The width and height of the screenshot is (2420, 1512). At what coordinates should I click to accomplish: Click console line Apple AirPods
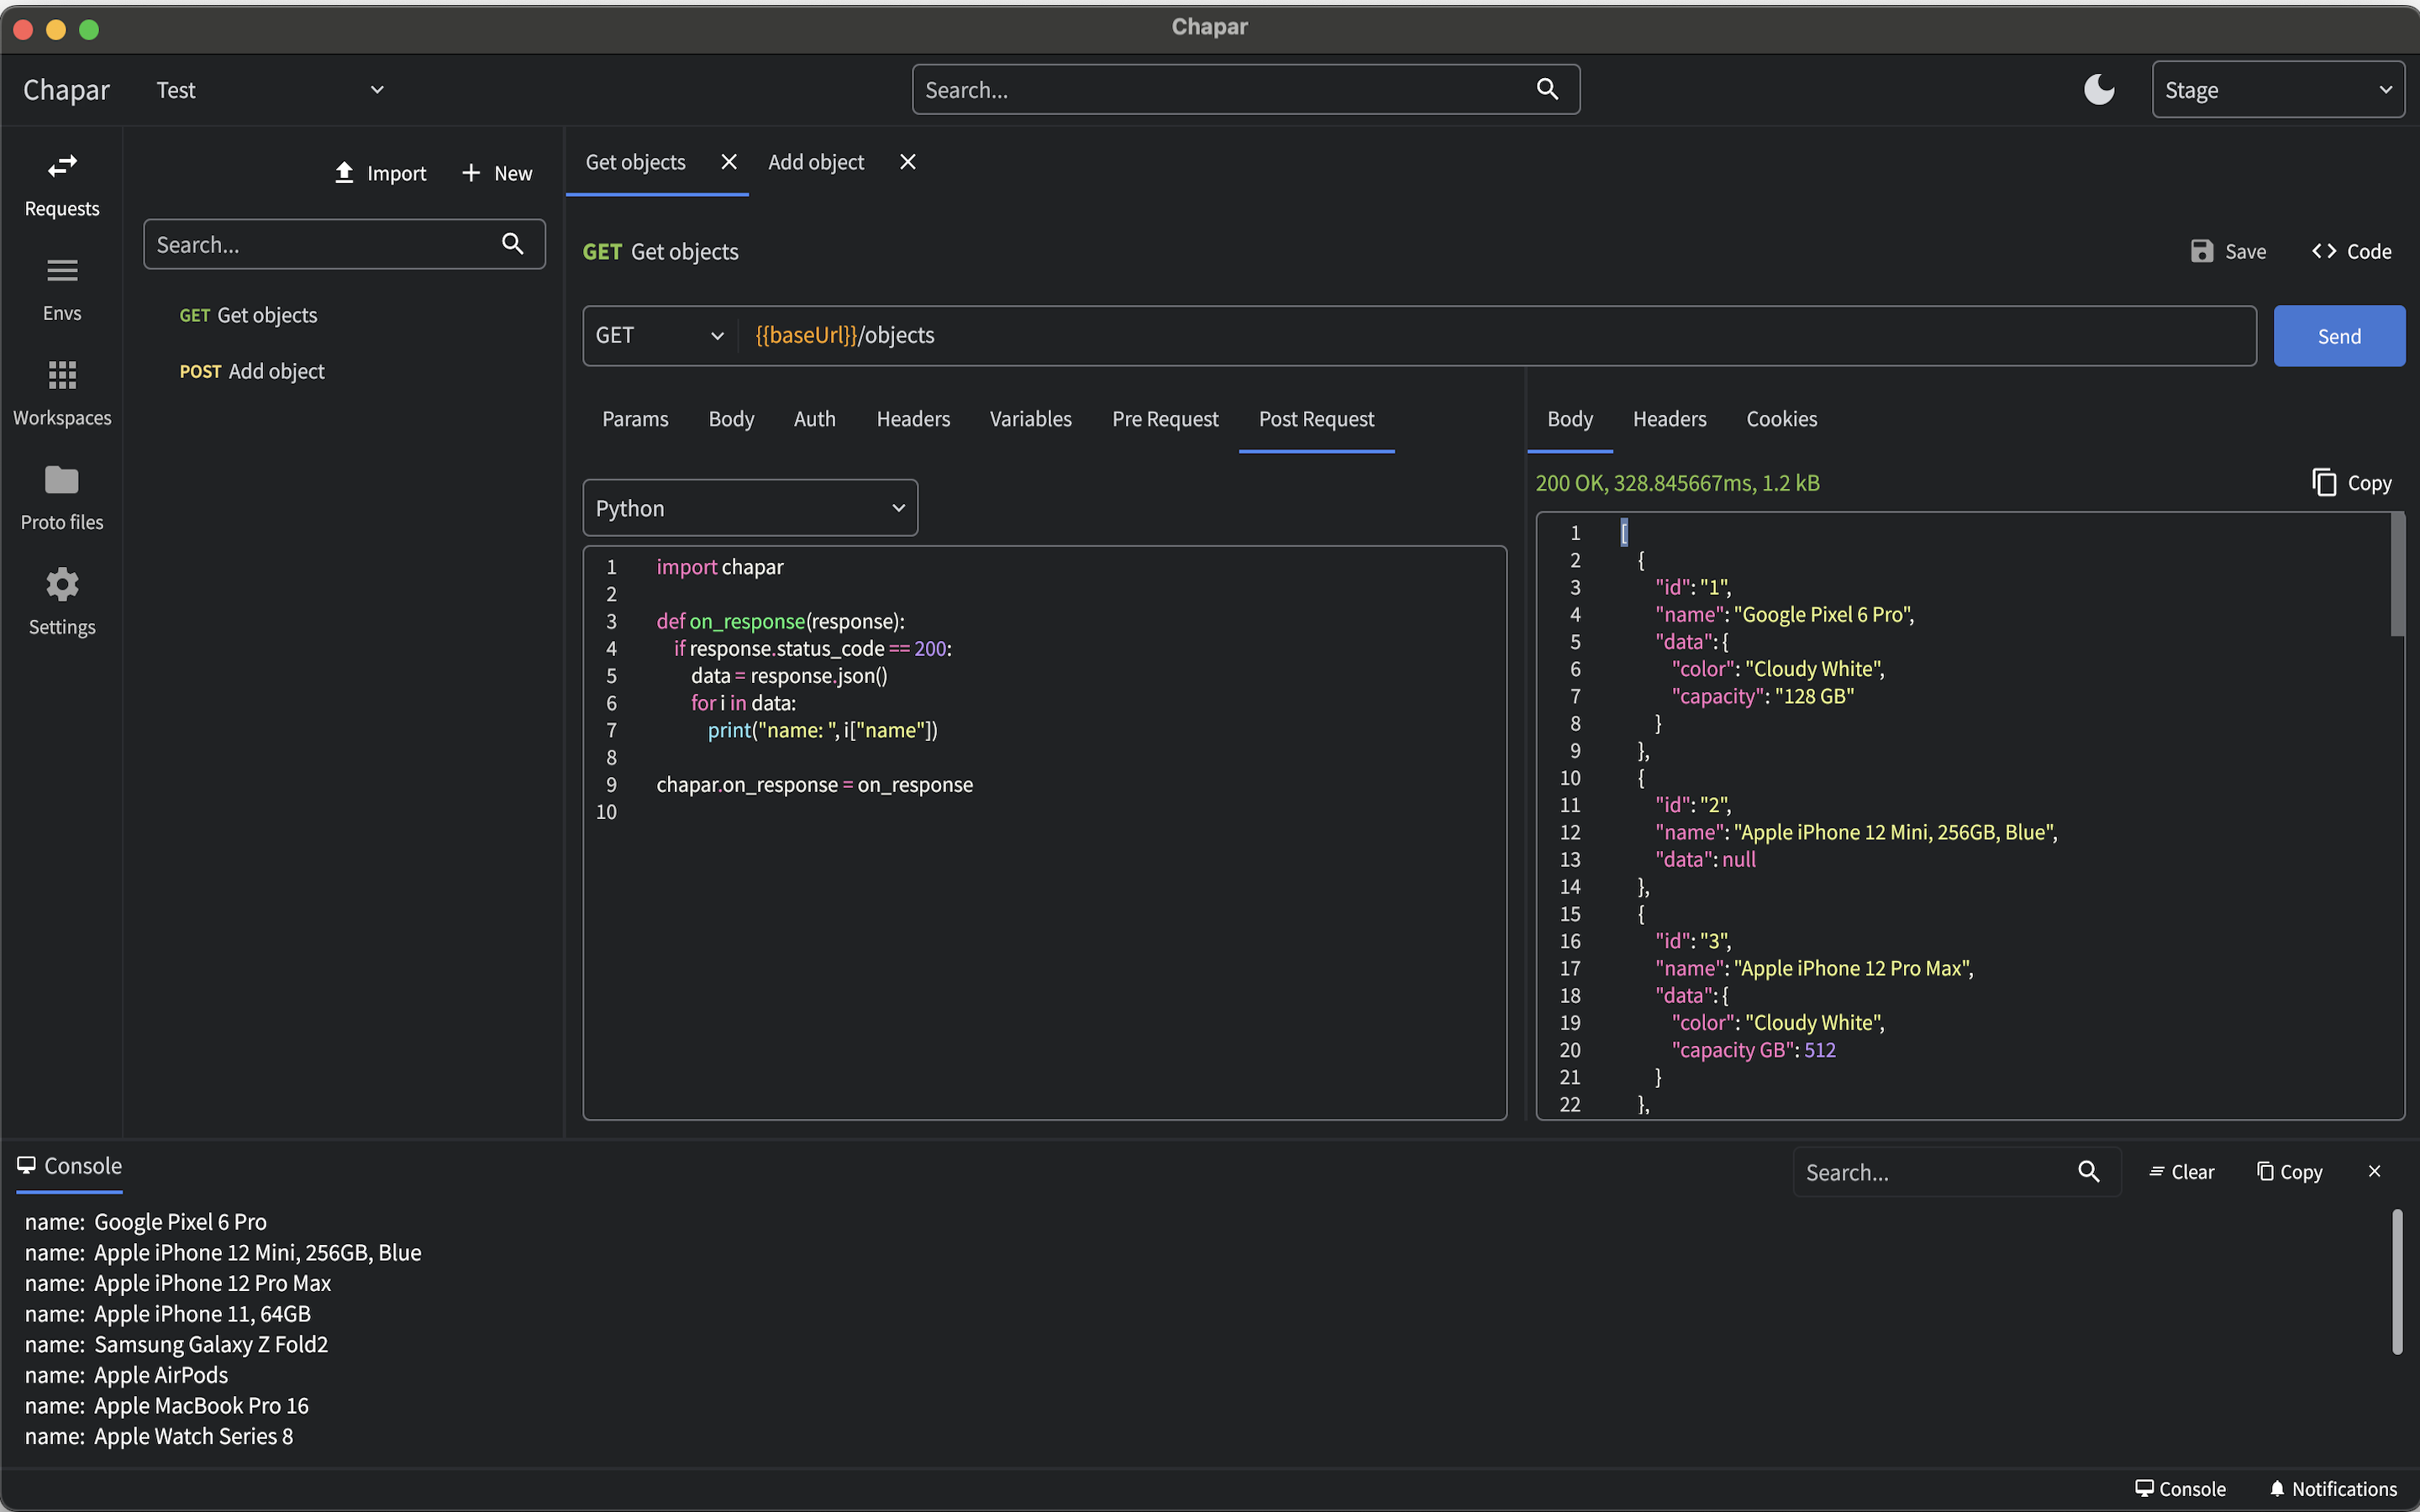tap(126, 1375)
